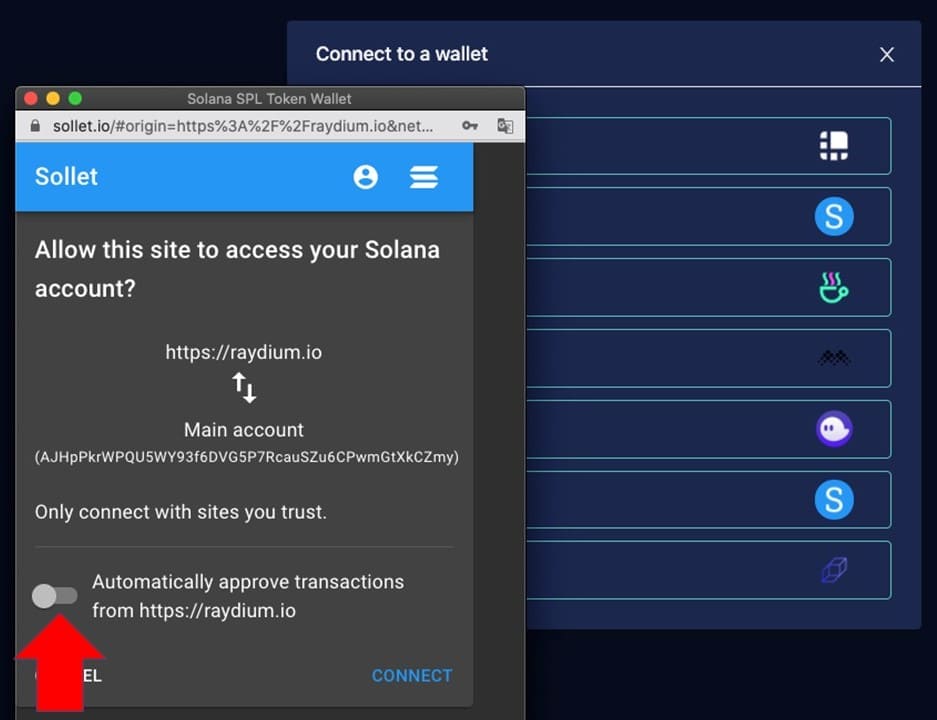Click the CONNECT button in Sollet

(412, 676)
